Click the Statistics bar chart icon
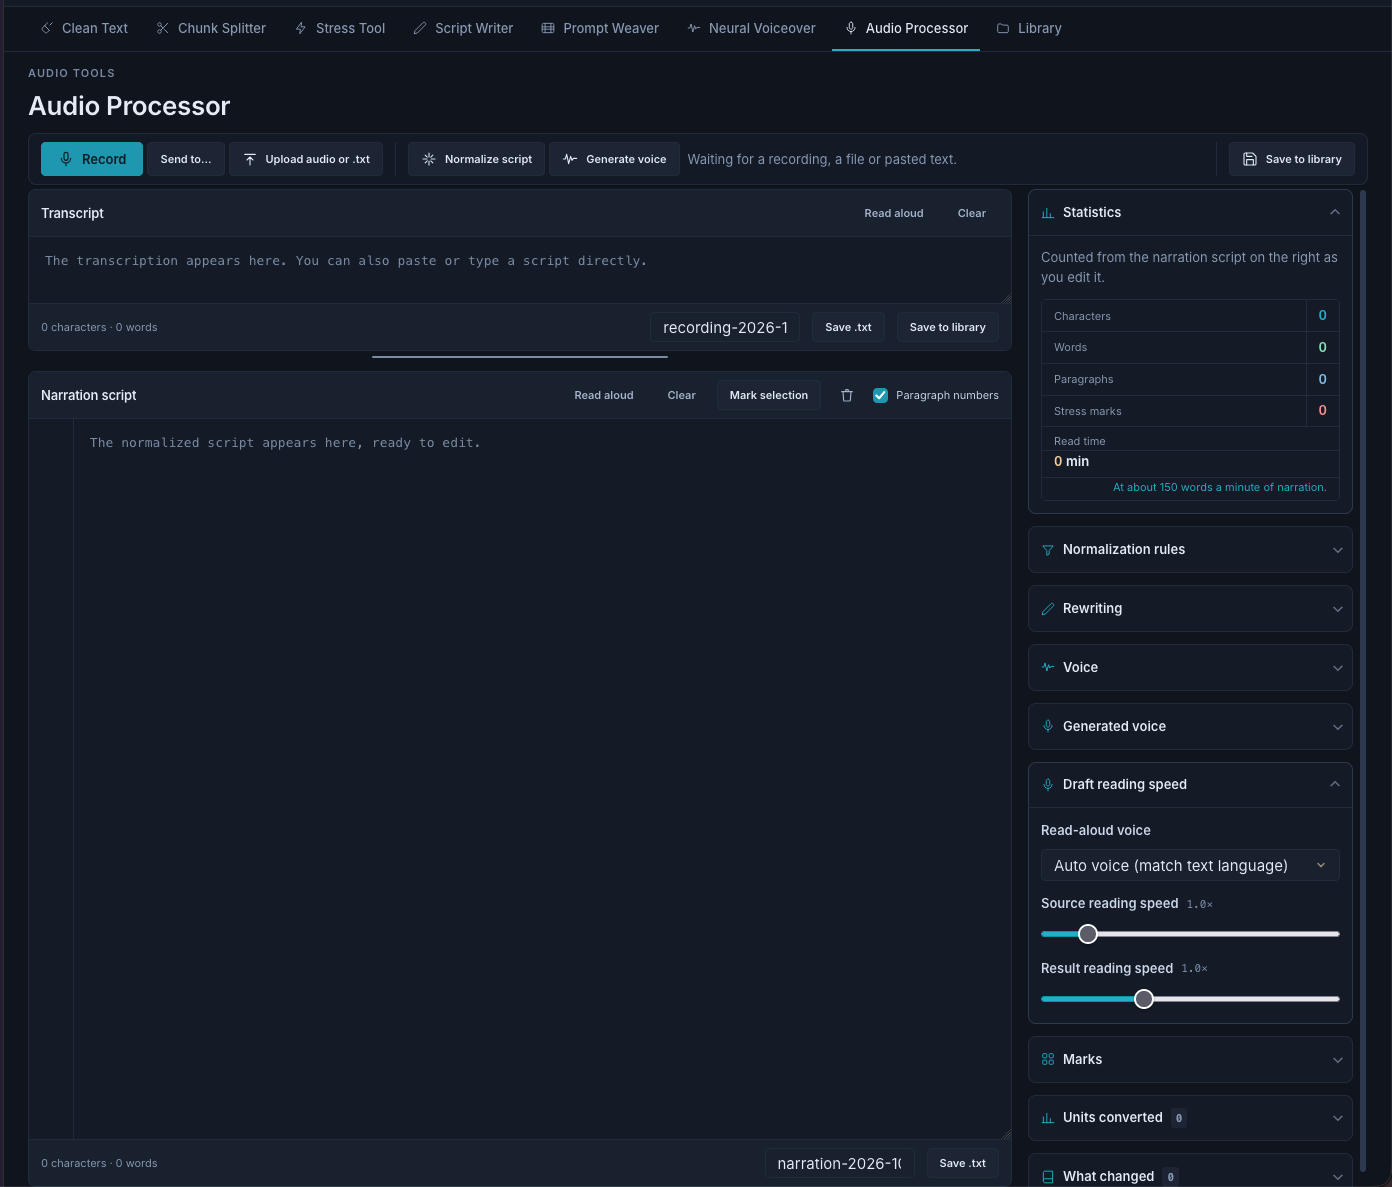Image resolution: width=1392 pixels, height=1187 pixels. click(x=1048, y=213)
